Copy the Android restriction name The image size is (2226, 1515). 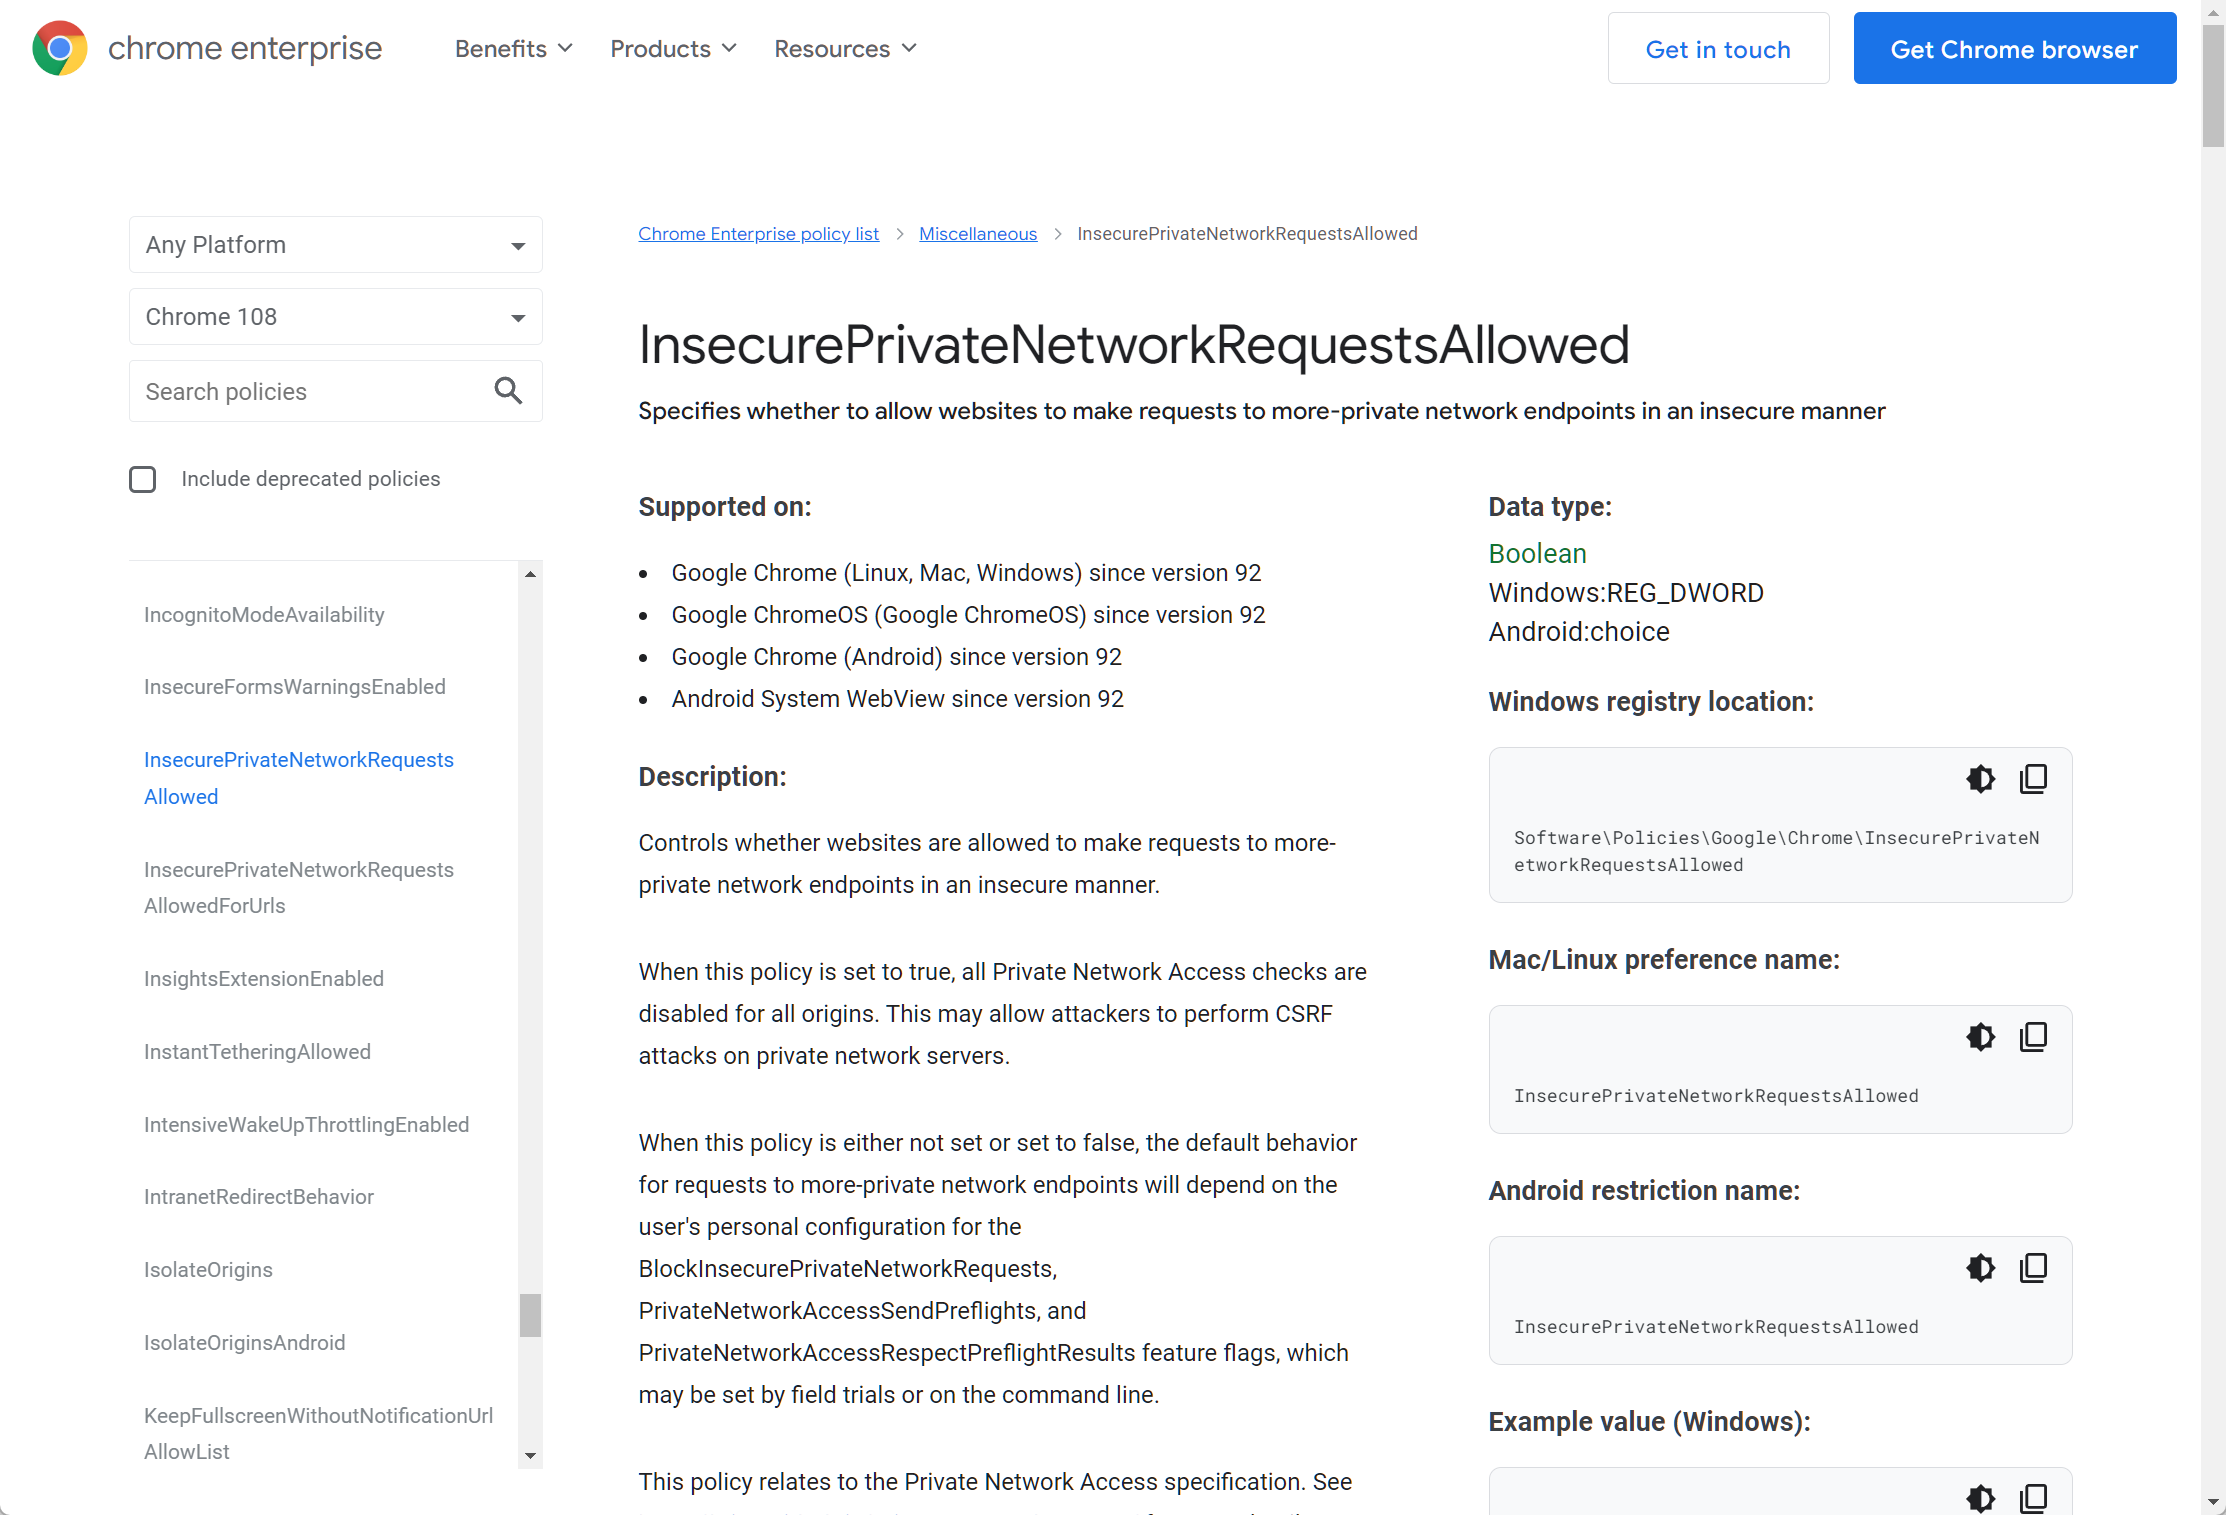pos(2033,1268)
